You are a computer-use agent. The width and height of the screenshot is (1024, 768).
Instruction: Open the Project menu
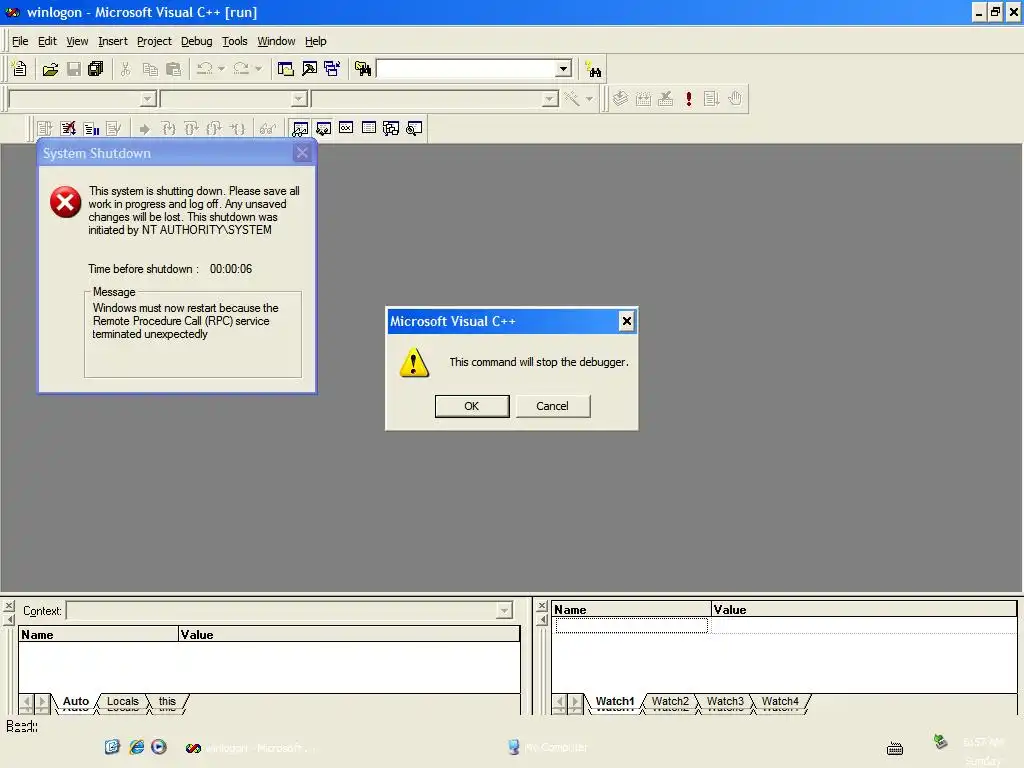click(154, 41)
